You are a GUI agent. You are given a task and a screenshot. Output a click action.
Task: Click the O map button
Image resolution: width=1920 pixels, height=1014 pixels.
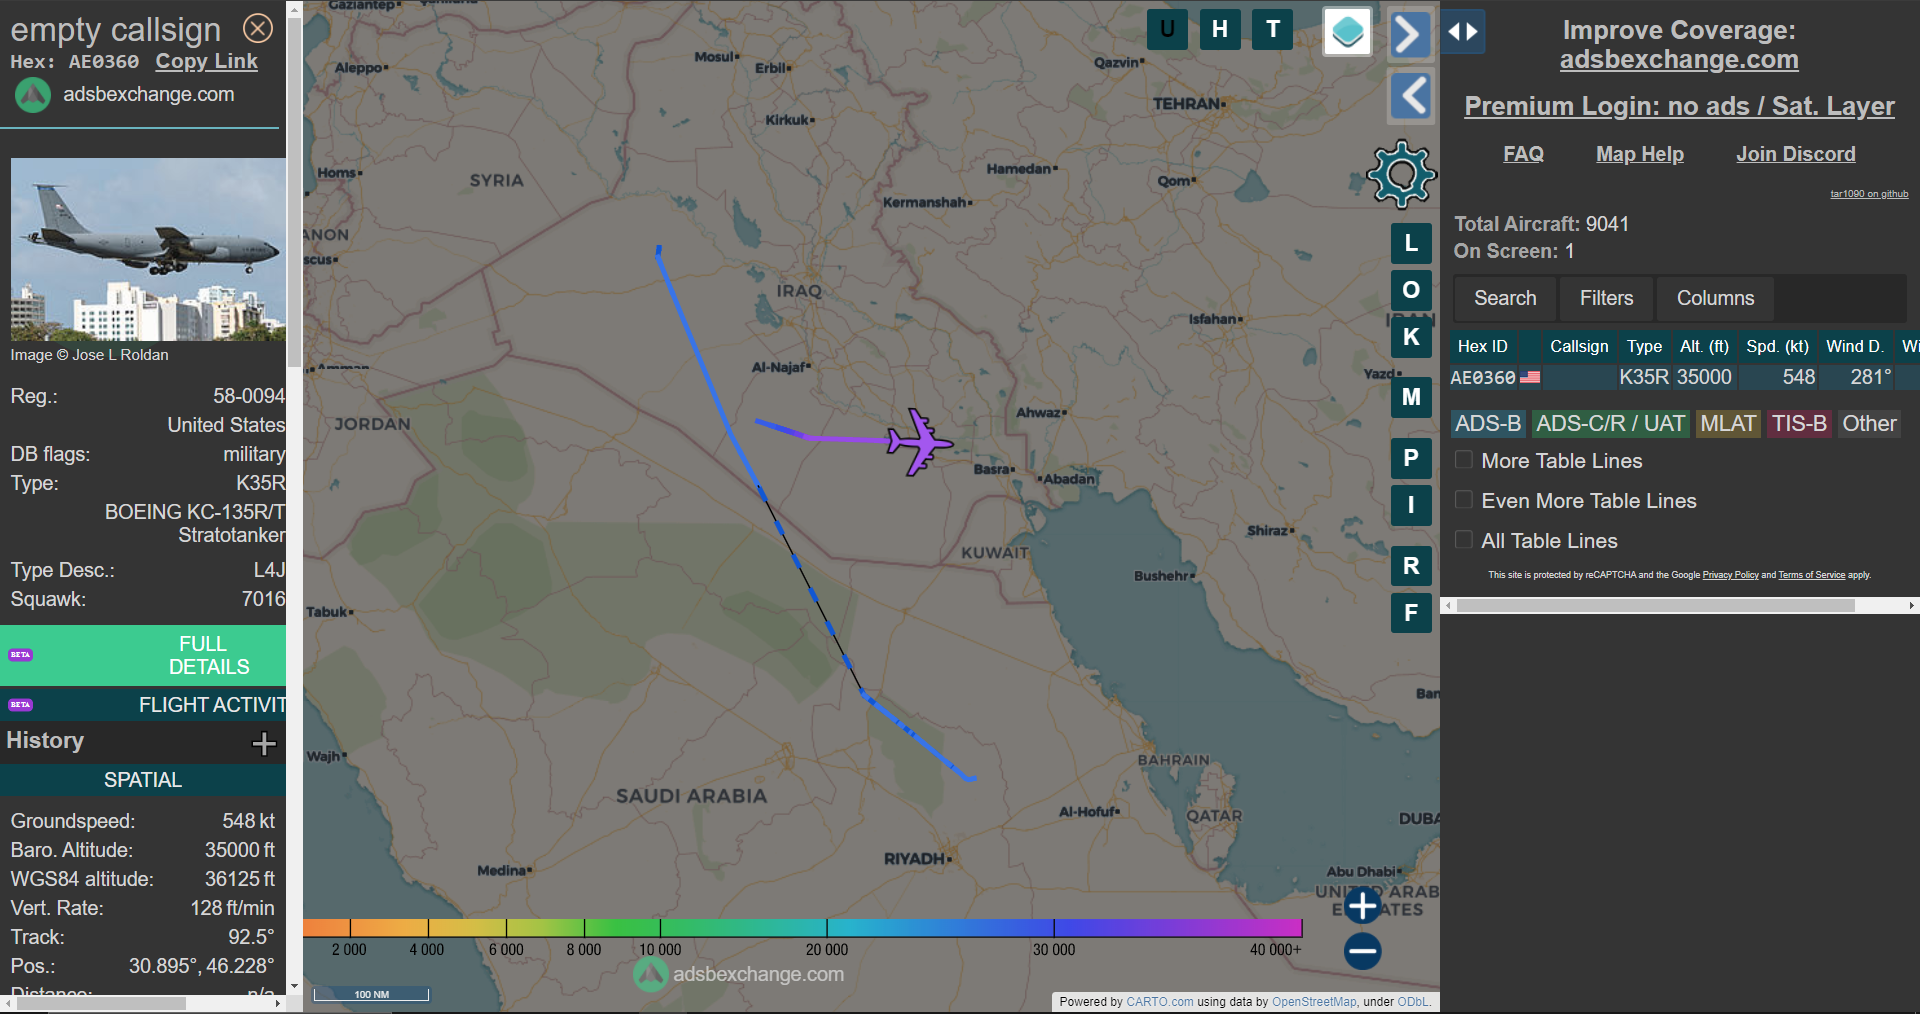(1411, 290)
